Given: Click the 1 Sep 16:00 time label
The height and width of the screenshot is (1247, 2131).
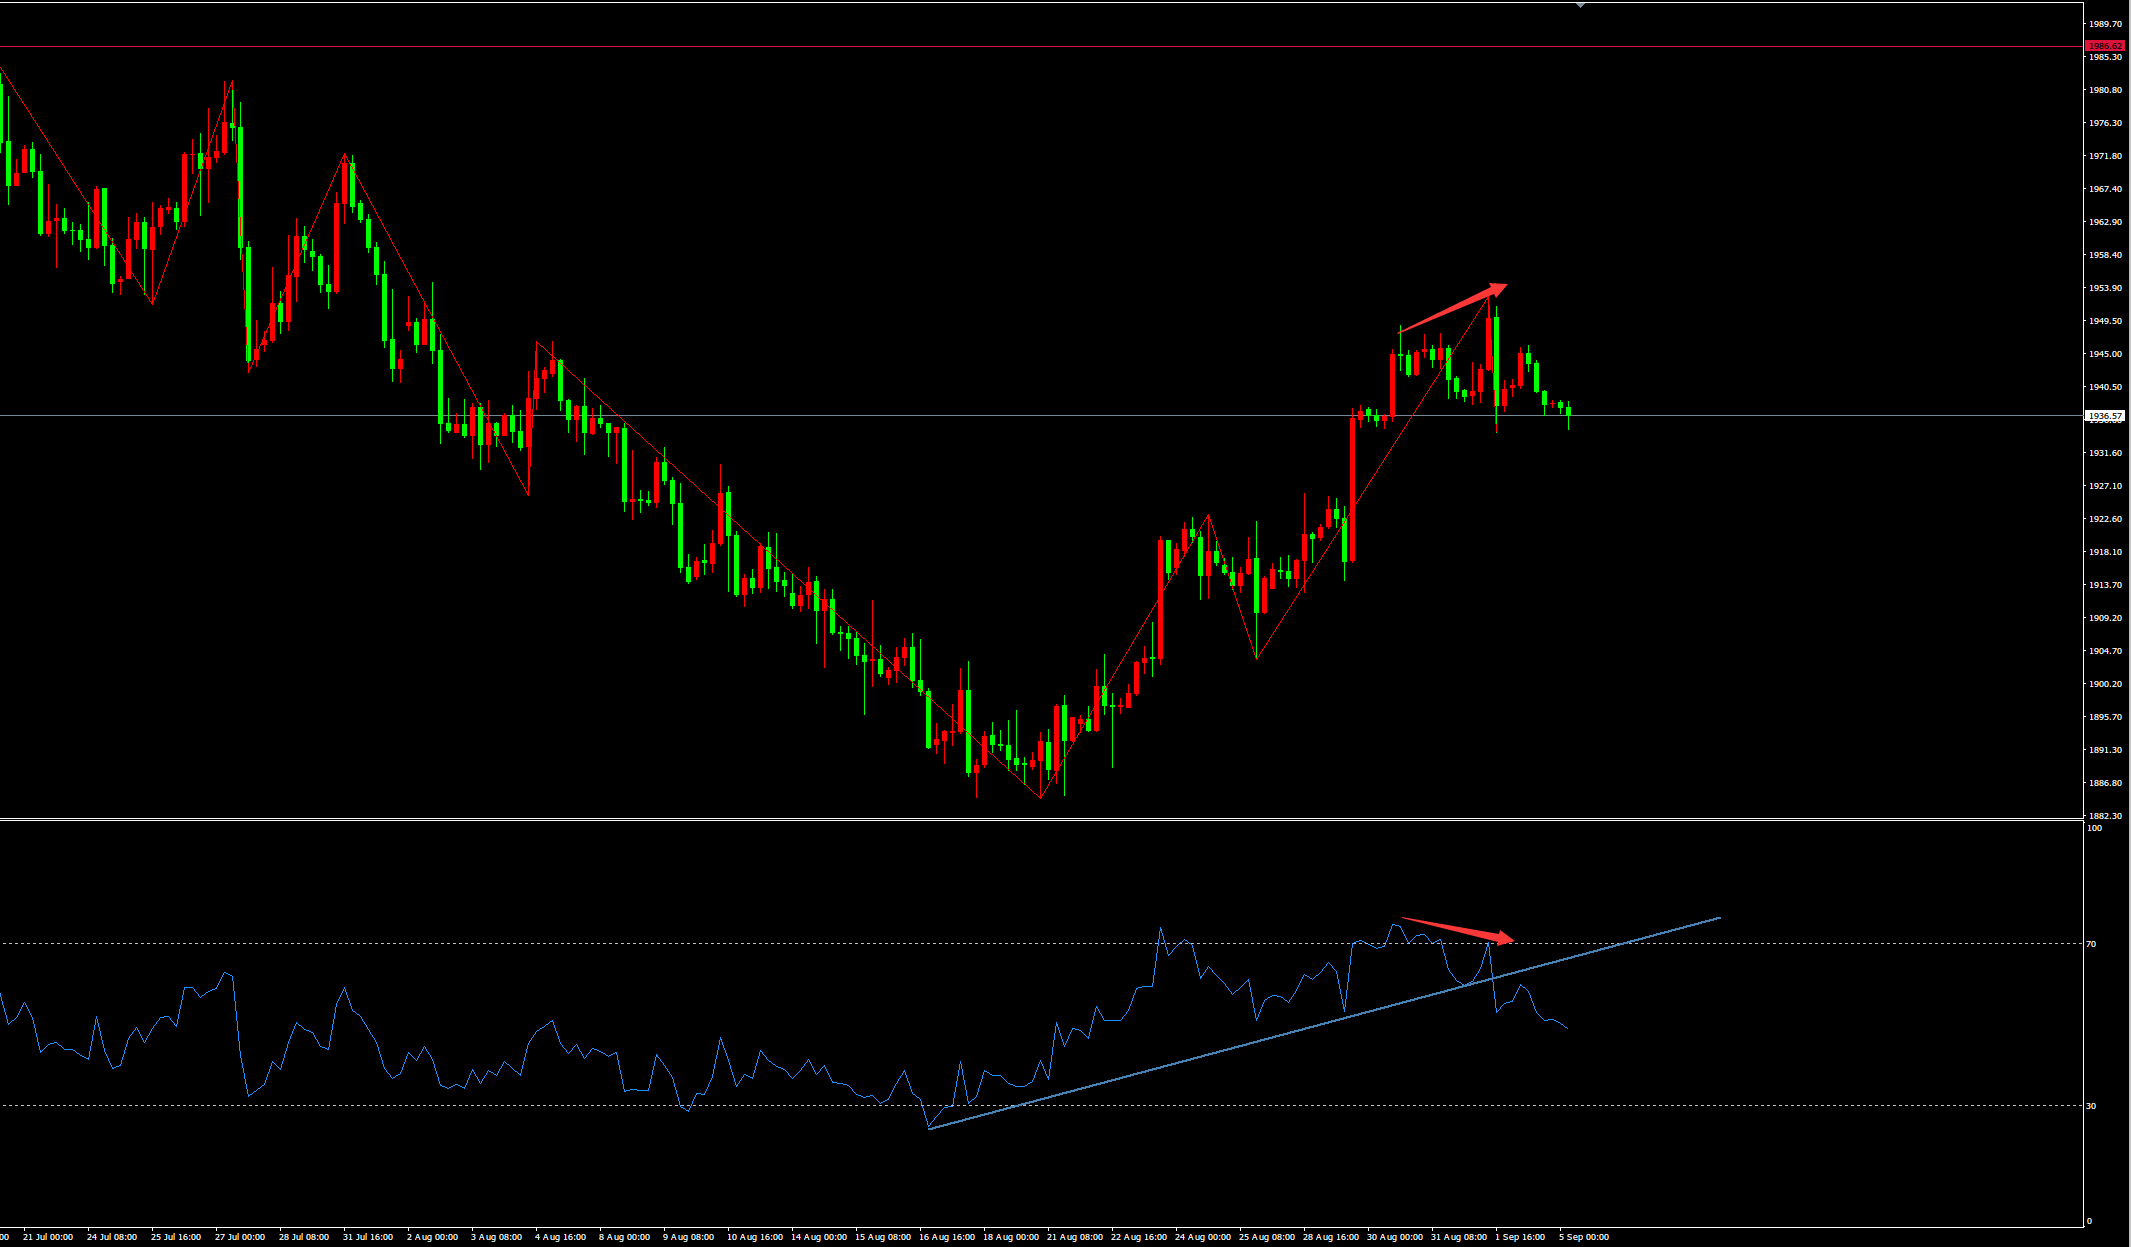Looking at the screenshot, I should point(1520,1237).
